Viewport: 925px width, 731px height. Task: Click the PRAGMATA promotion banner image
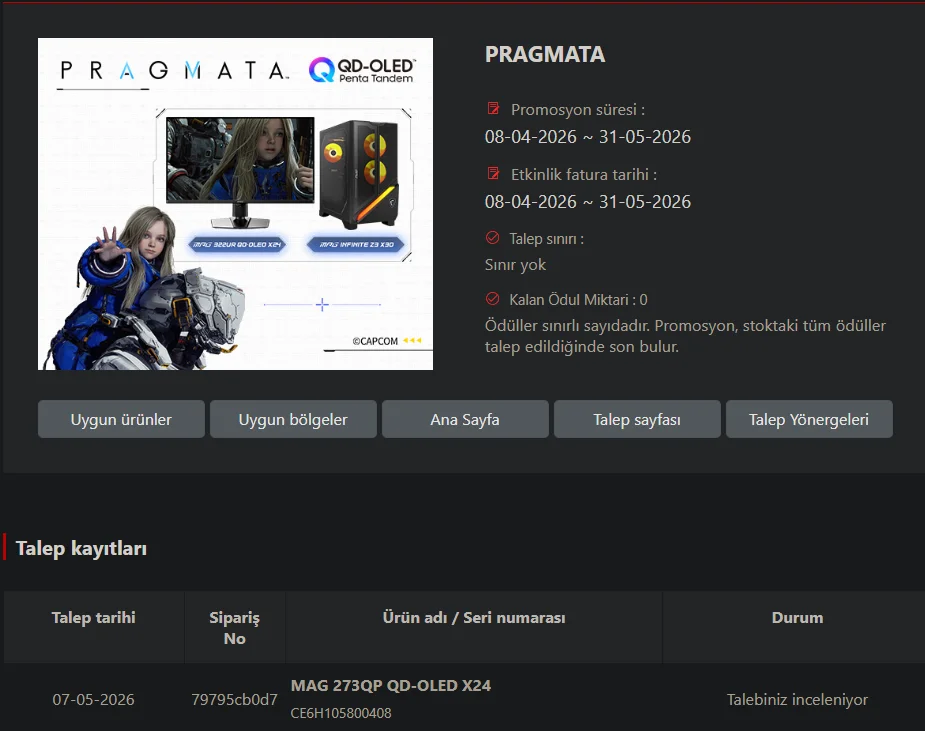coord(235,204)
